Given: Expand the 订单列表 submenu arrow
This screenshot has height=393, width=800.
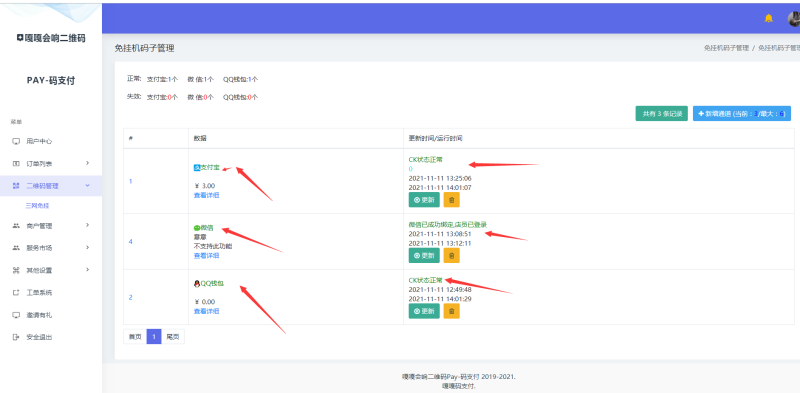Looking at the screenshot, I should [x=87, y=163].
